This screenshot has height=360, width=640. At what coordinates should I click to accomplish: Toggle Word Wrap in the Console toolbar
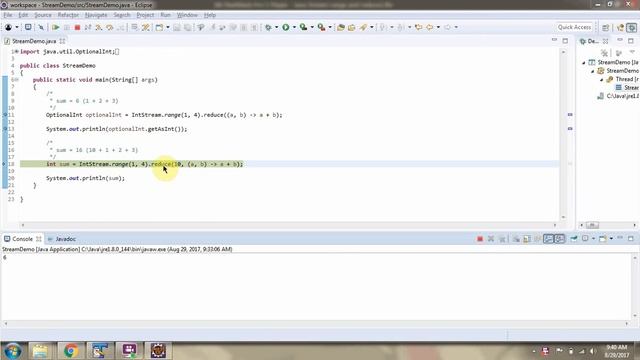538,239
